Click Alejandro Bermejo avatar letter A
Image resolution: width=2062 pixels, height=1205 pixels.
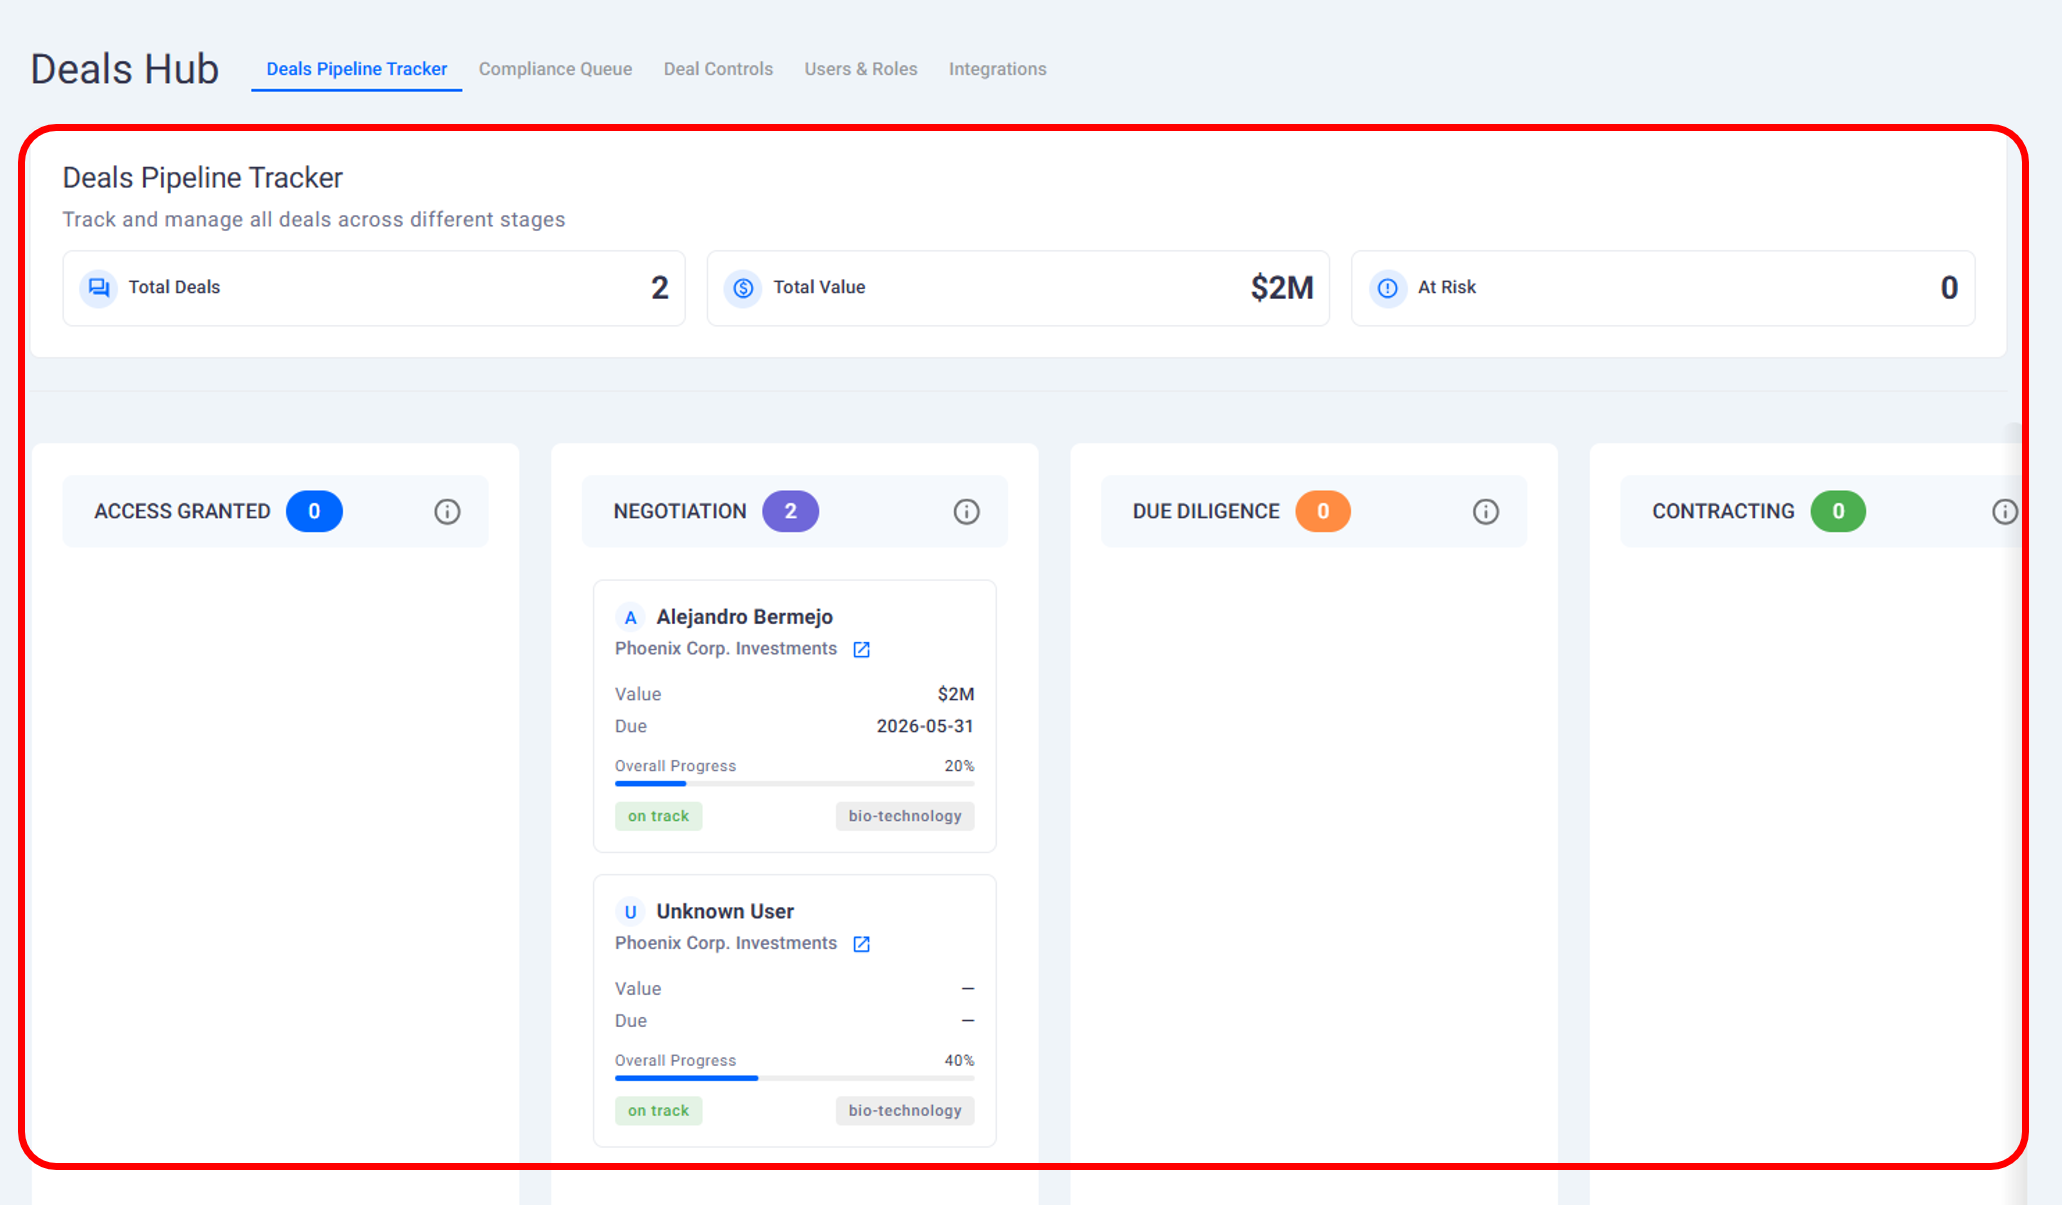630,618
